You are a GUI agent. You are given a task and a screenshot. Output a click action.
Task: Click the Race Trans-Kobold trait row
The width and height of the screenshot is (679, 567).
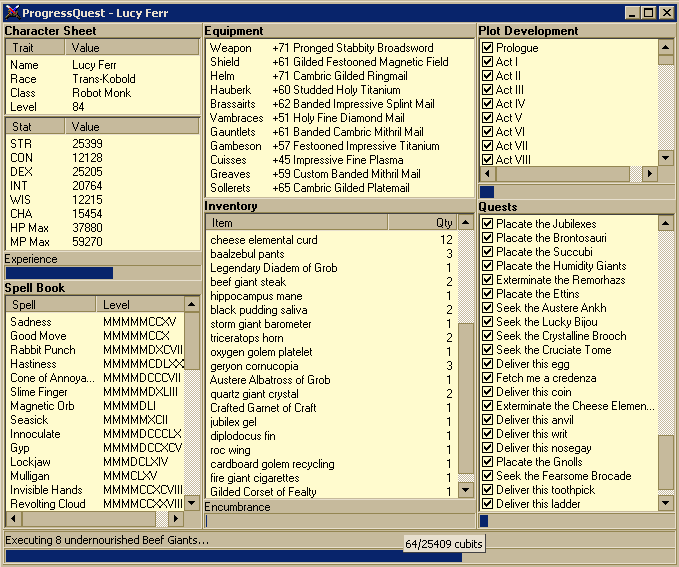click(x=103, y=79)
